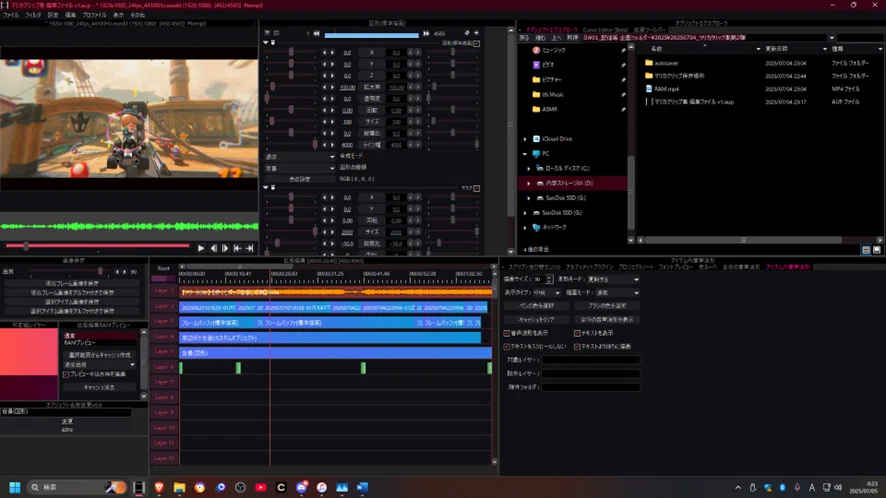
Task: Open YouTube app from taskbar
Action: click(260, 487)
